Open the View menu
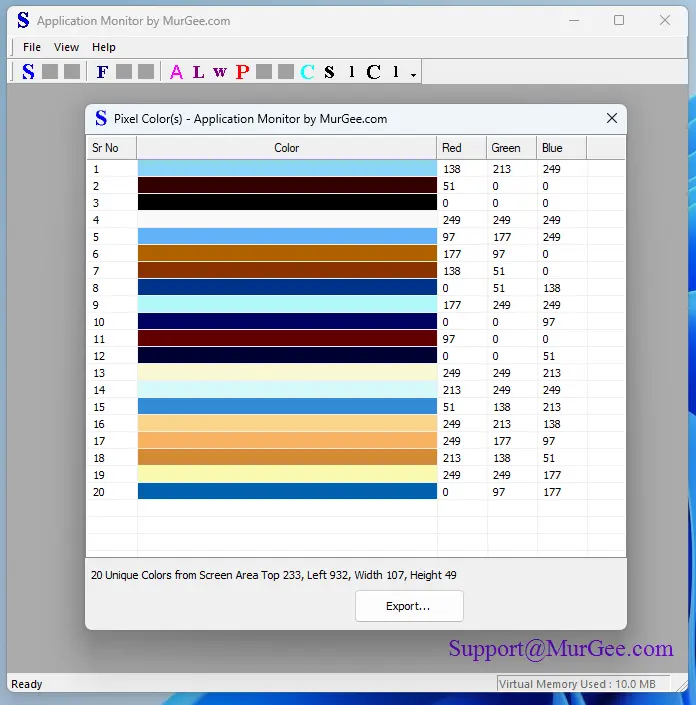 [x=67, y=47]
